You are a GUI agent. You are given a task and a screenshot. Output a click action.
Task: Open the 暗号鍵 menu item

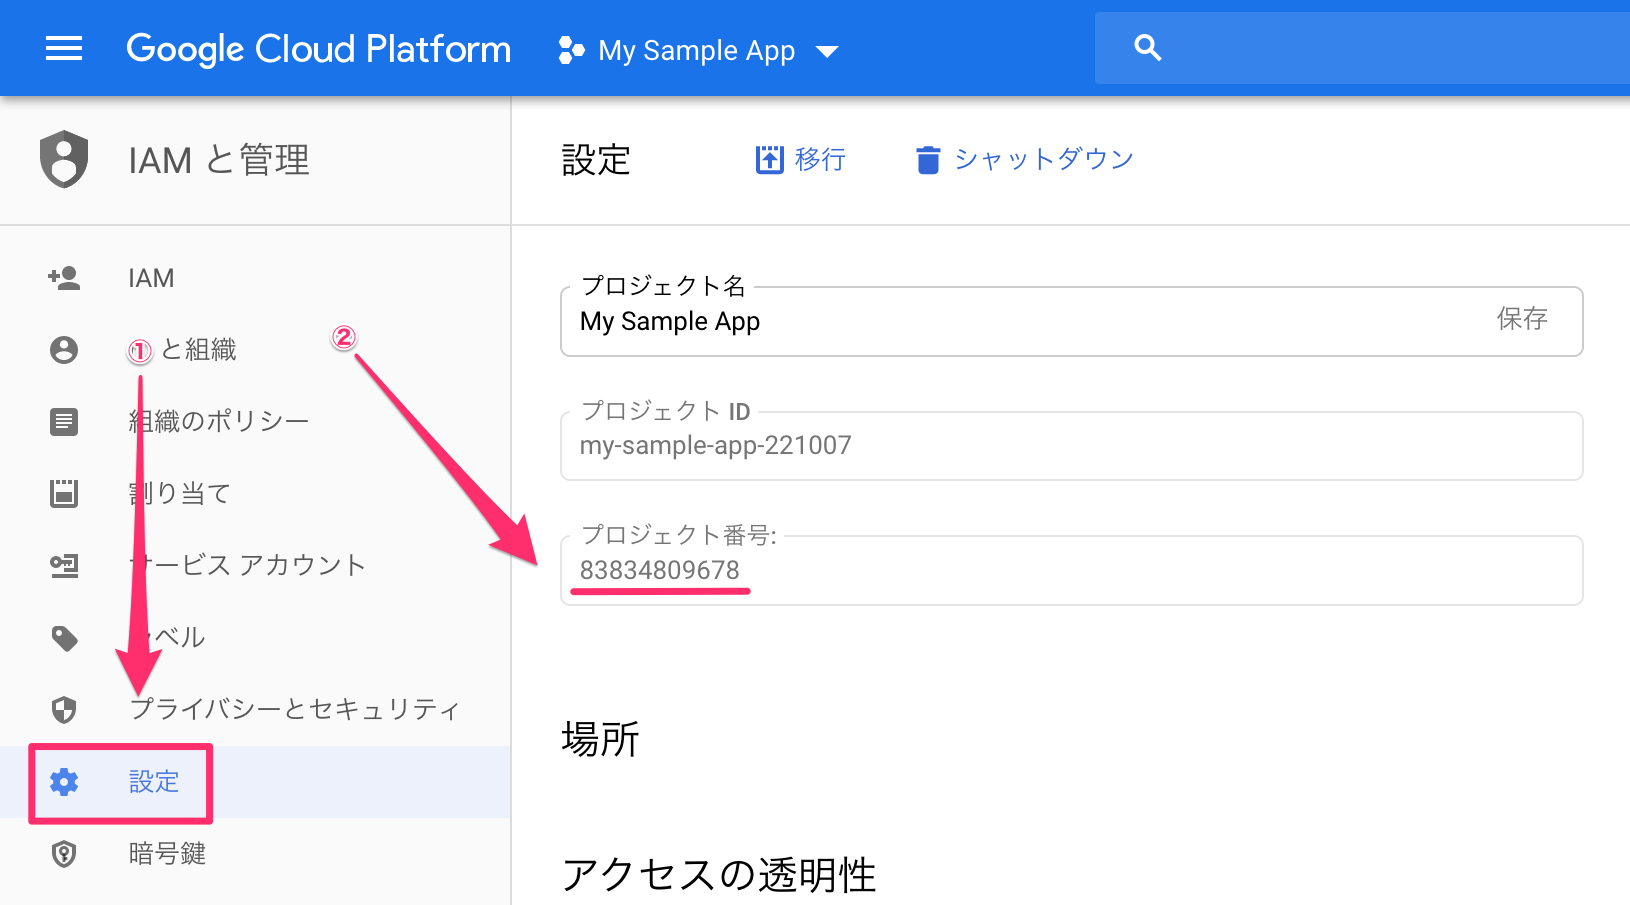pos(167,853)
